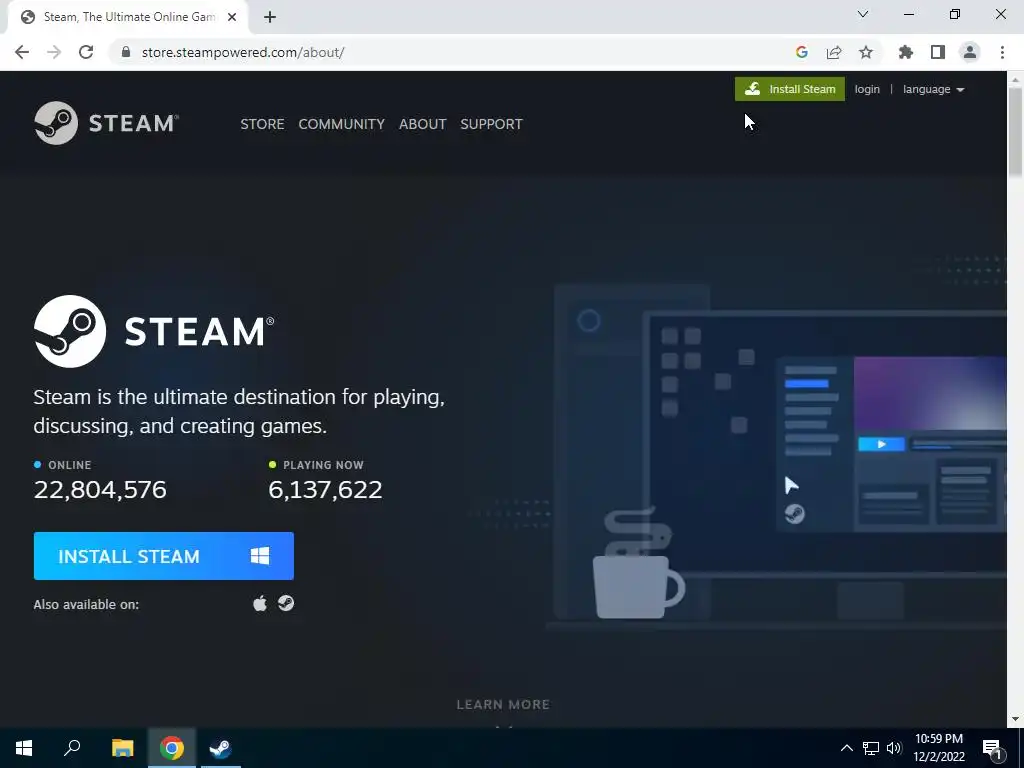Open the SUPPORT menu item
Image resolution: width=1024 pixels, height=768 pixels.
(x=491, y=124)
